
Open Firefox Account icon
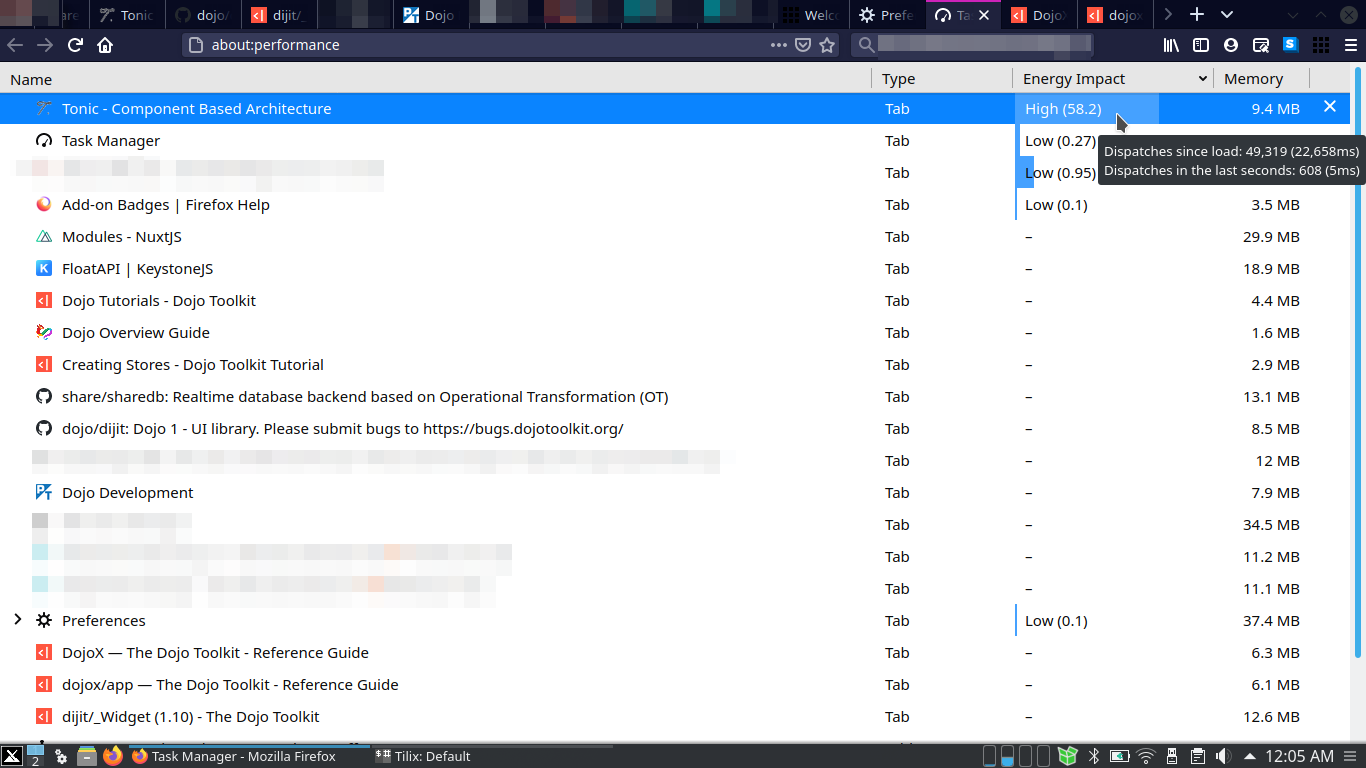point(1231,45)
